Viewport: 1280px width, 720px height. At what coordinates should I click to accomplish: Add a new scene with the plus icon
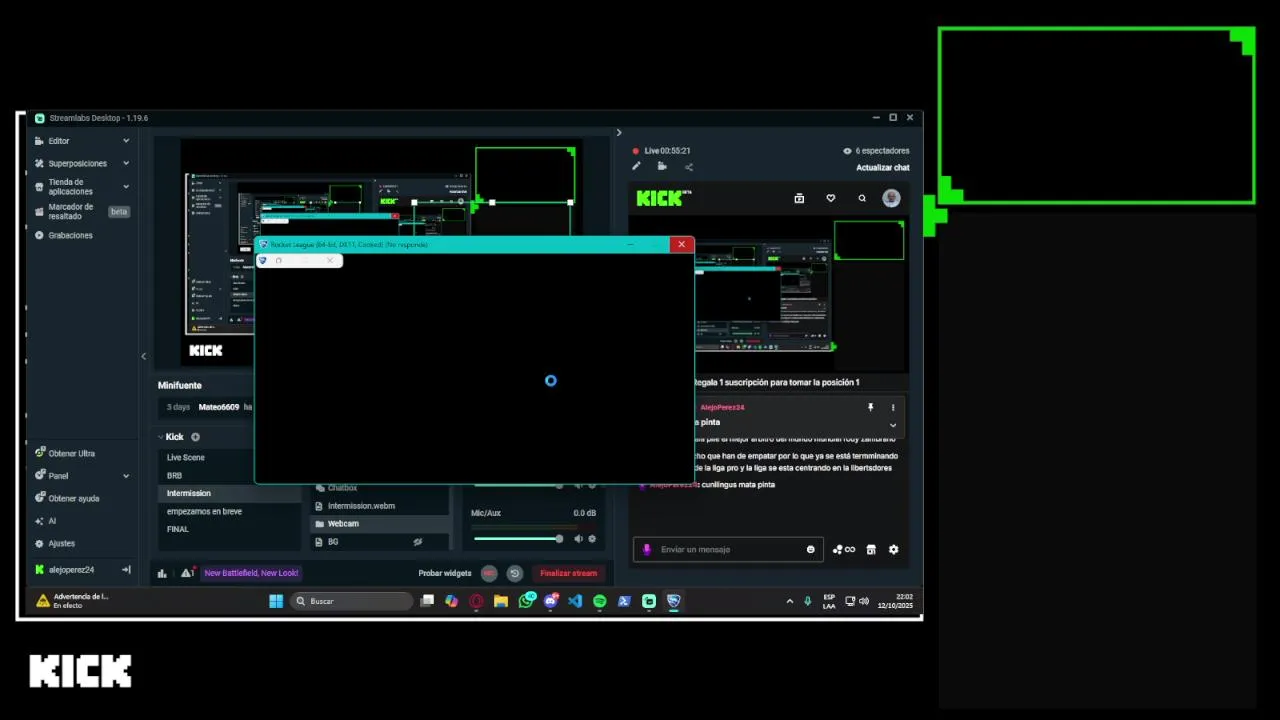(x=195, y=437)
